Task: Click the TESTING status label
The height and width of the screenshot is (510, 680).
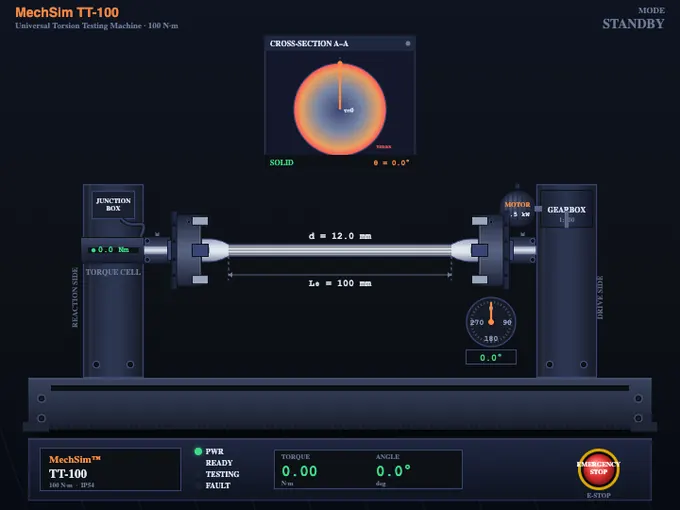Action: [x=222, y=474]
